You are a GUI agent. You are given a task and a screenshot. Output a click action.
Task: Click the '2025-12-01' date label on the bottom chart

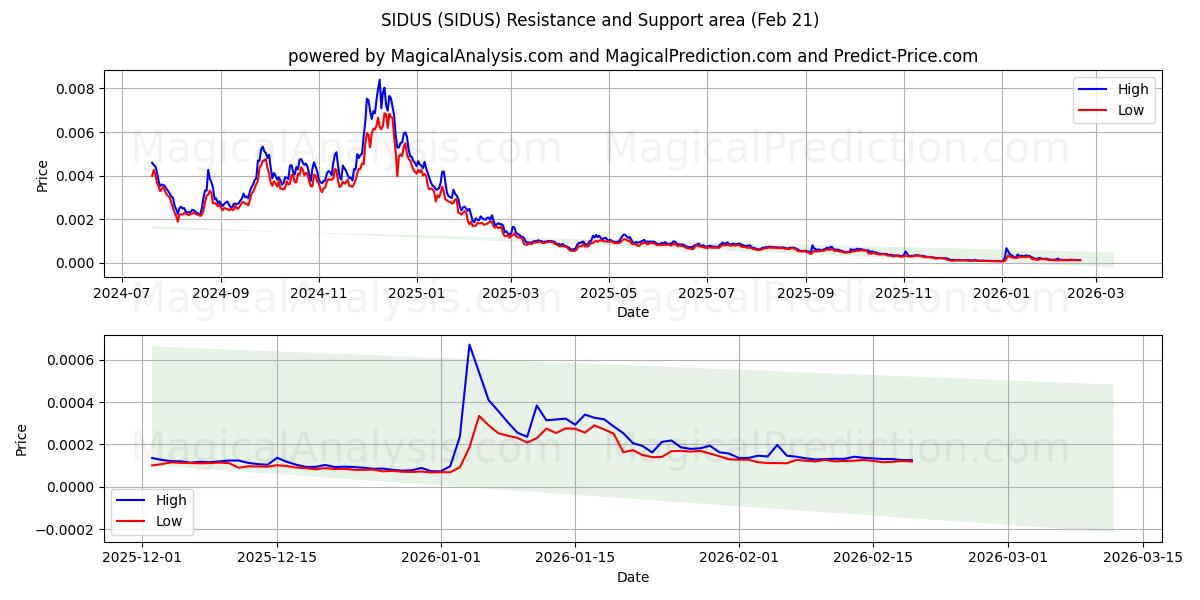(x=142, y=558)
